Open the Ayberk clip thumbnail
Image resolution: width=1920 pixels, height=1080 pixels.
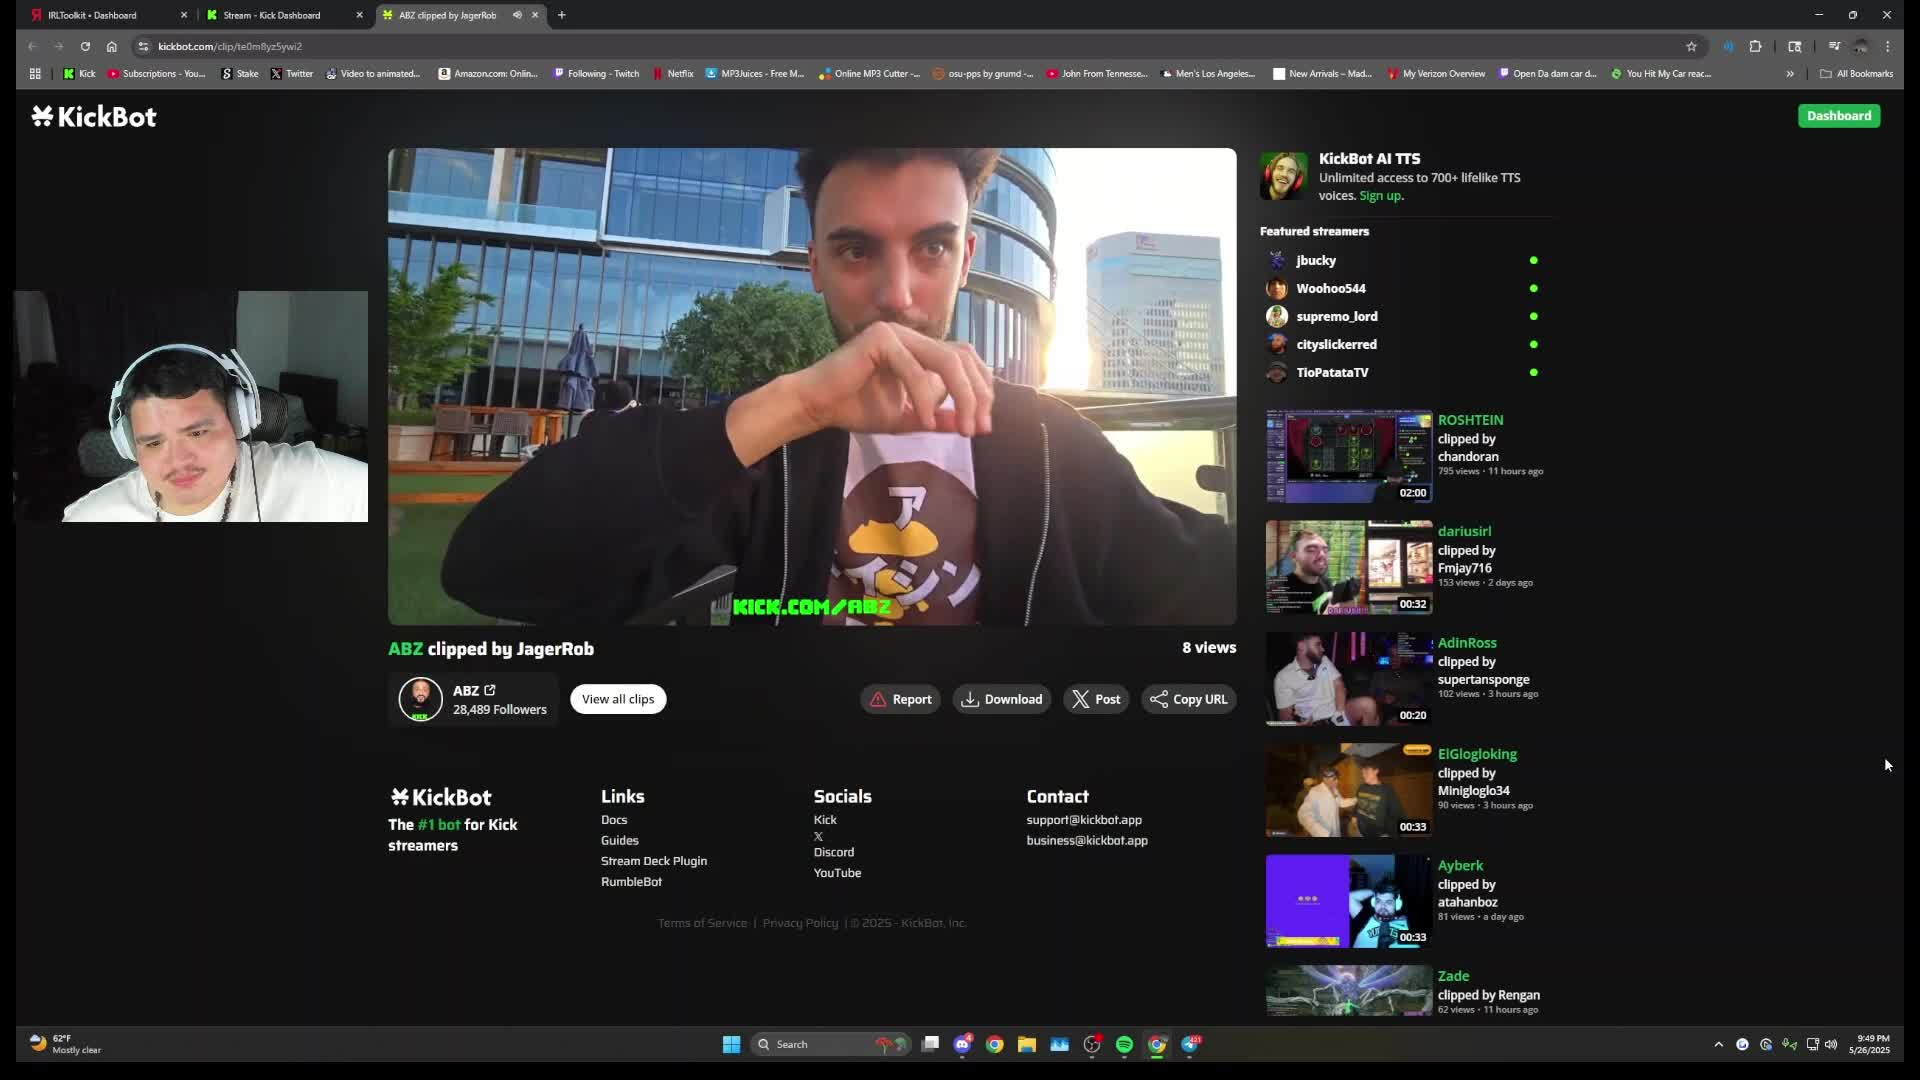click(1349, 901)
